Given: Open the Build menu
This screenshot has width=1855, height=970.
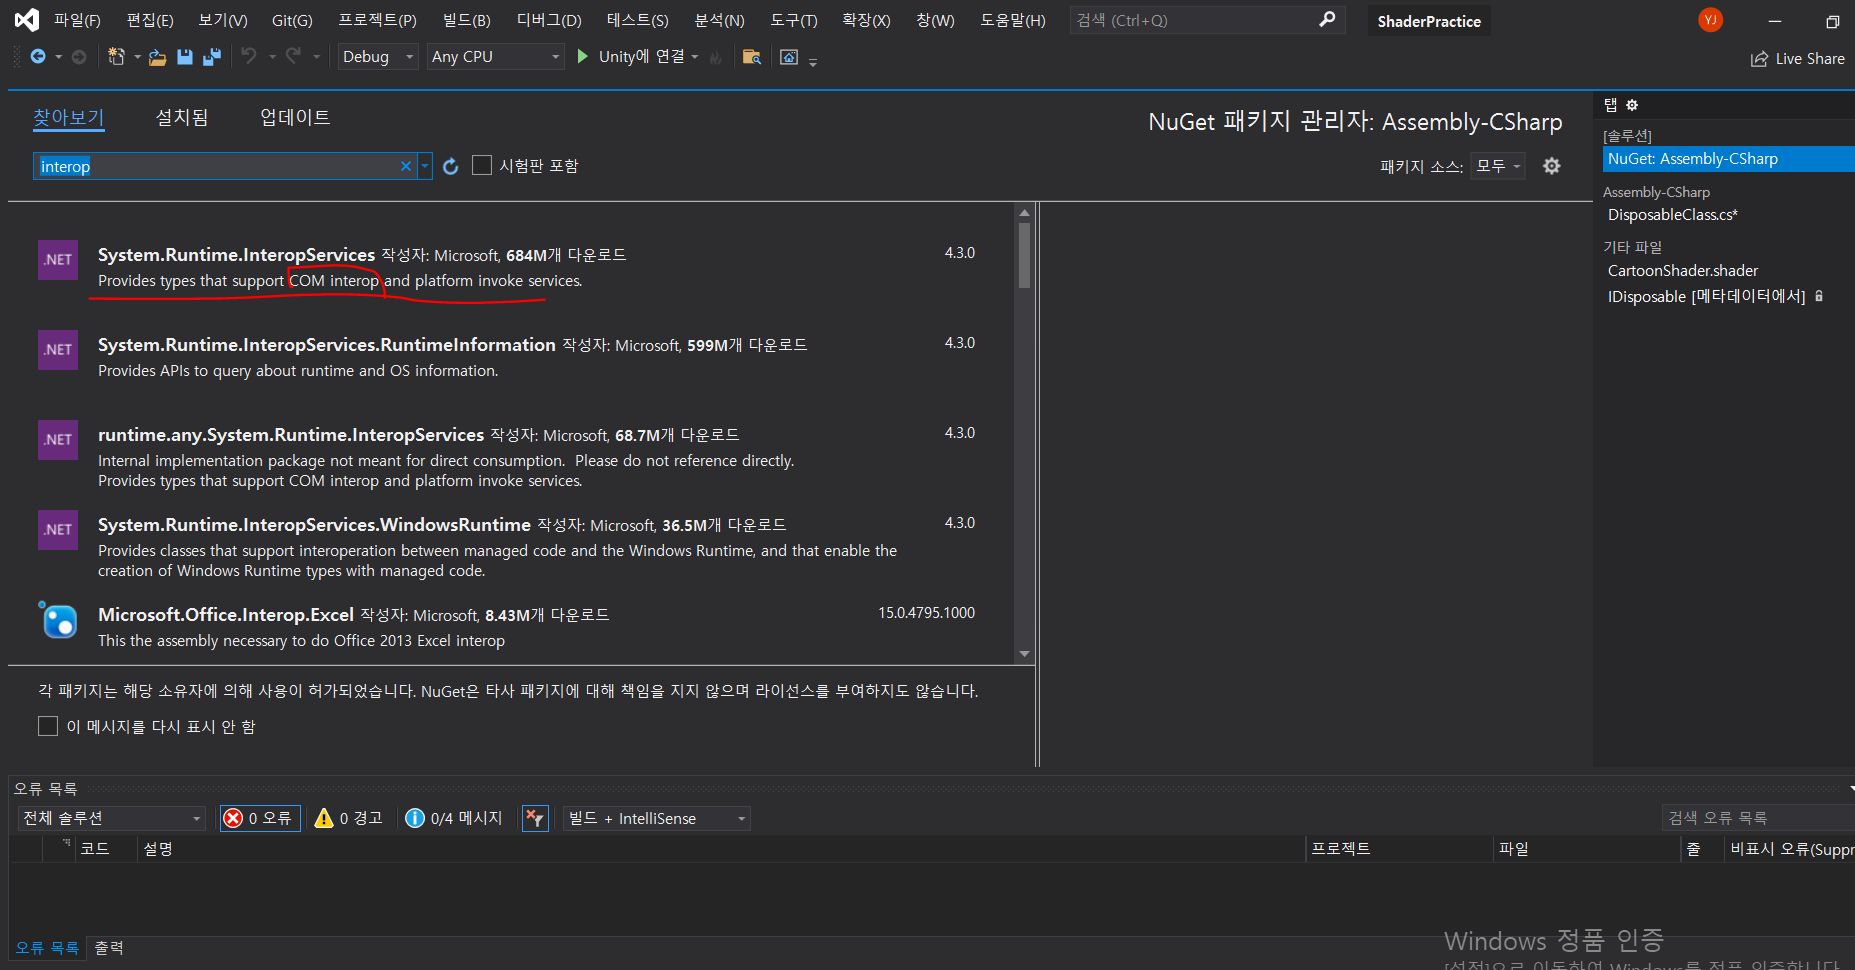Looking at the screenshot, I should (x=466, y=20).
